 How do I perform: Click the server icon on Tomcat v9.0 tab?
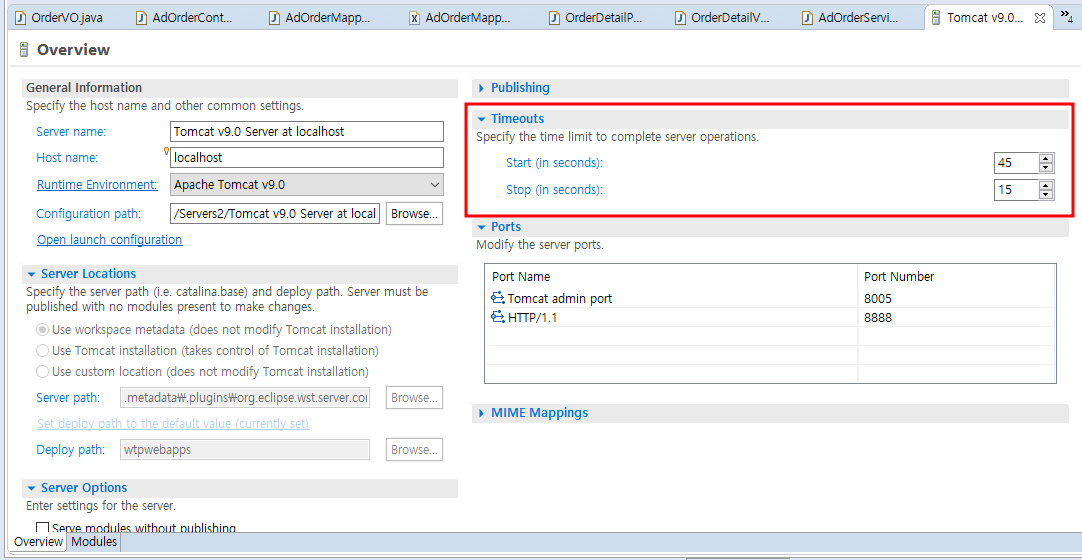936,18
